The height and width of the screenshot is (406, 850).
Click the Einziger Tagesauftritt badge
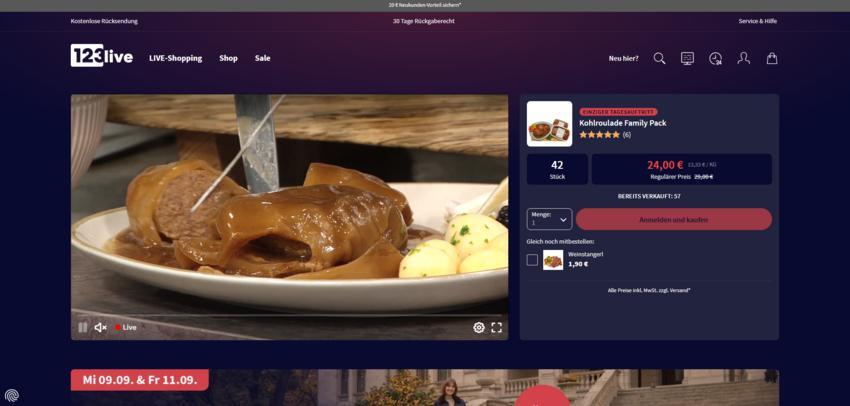(618, 112)
